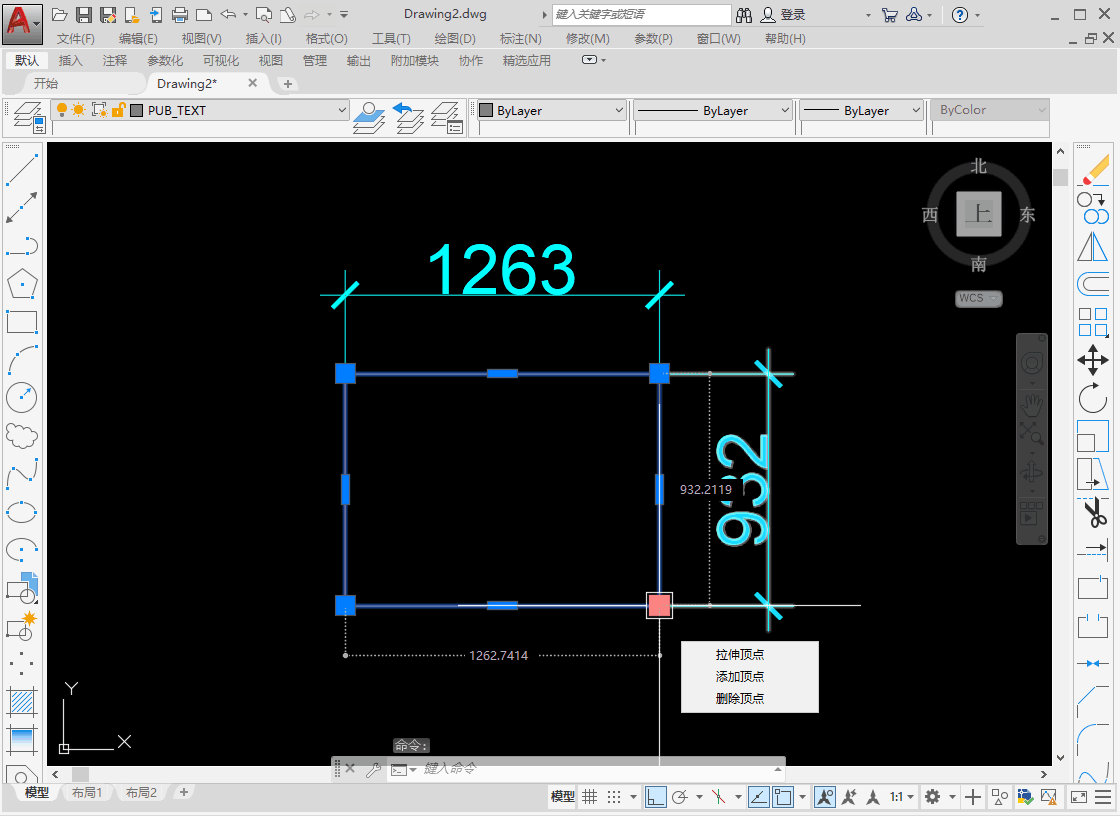Open the ByColor plot style dropdown
Screen dimensions: 1120x816
pyautogui.click(x=1041, y=110)
